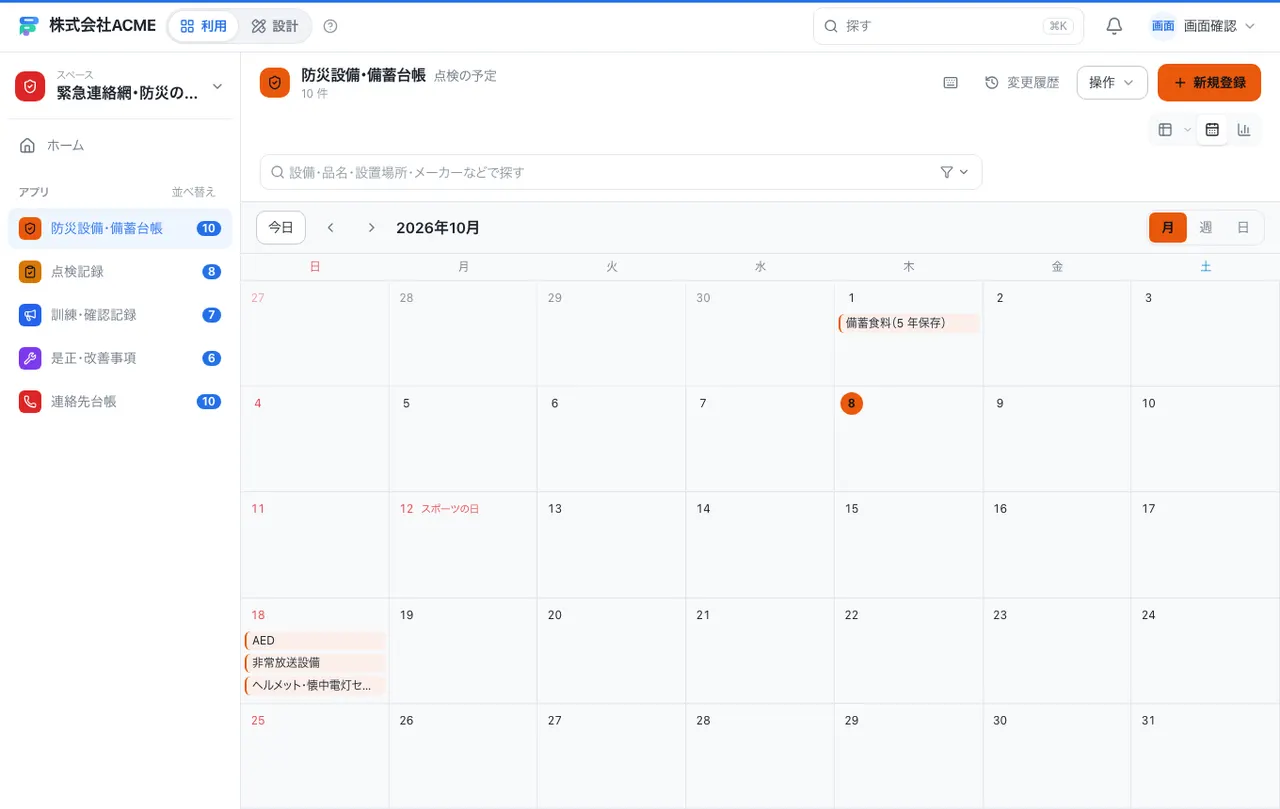Screen dimensions: 1280x809
Task: Click the 防災設備・備蓄台帳 header shield icon
Action: click(275, 83)
